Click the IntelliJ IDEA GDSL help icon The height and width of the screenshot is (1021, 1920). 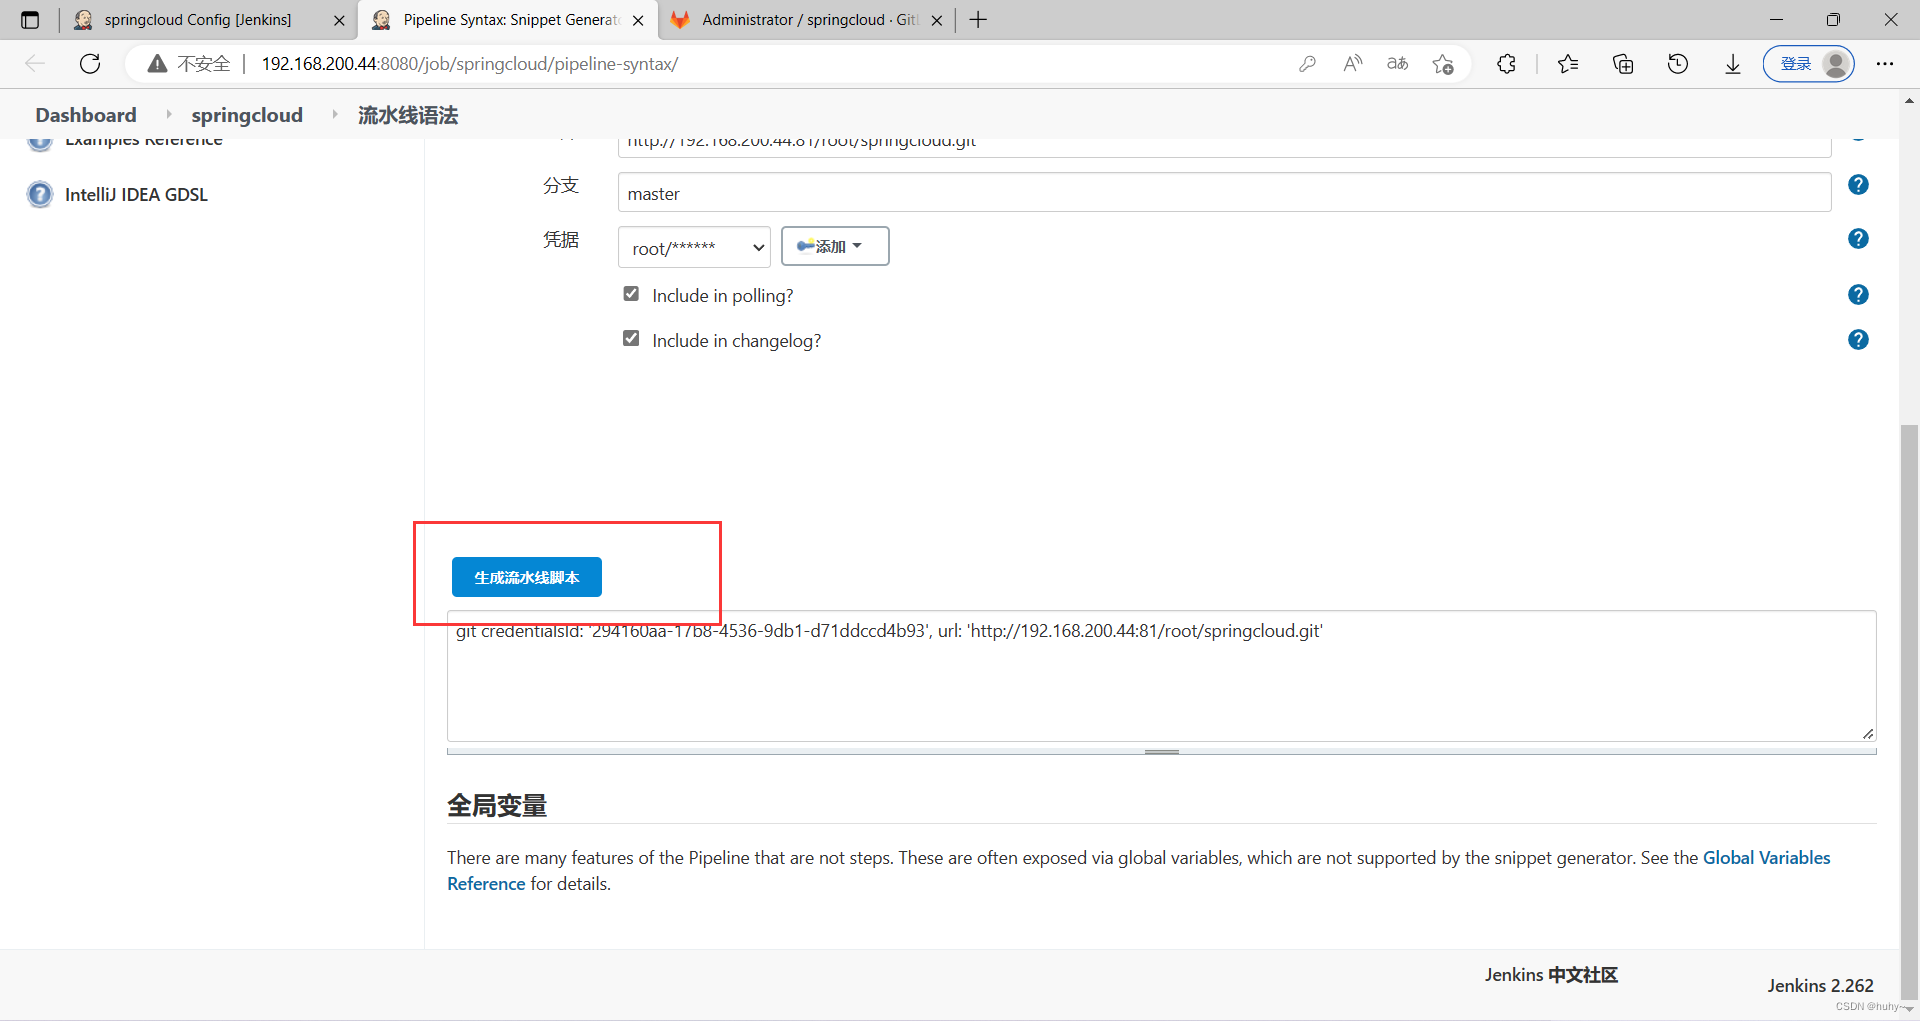[x=40, y=194]
